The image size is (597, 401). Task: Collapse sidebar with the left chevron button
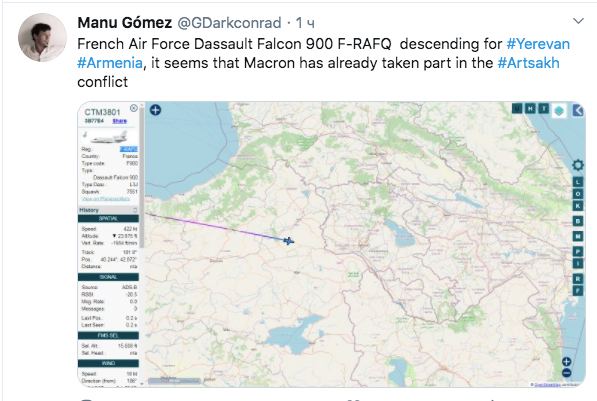coord(578,111)
